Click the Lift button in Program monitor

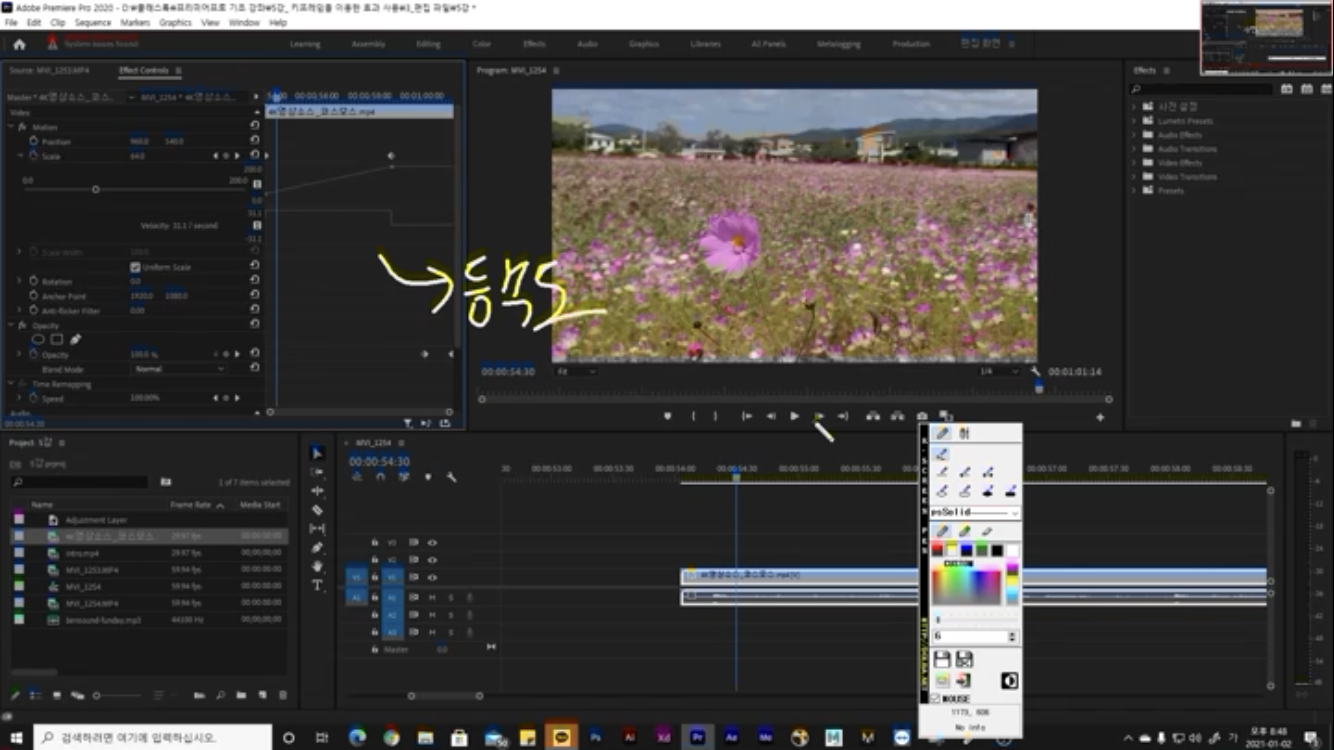pyautogui.click(x=873, y=416)
